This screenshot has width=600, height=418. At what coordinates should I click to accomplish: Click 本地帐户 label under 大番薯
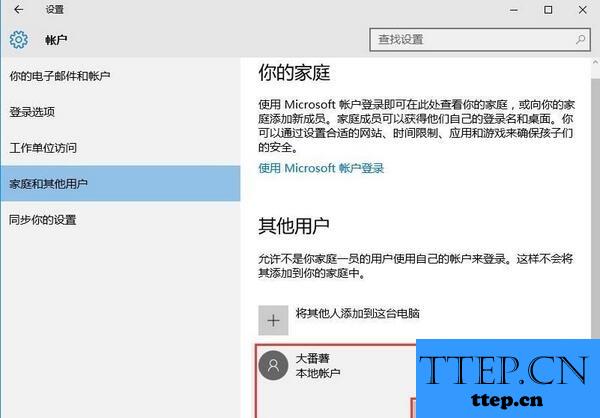click(318, 373)
